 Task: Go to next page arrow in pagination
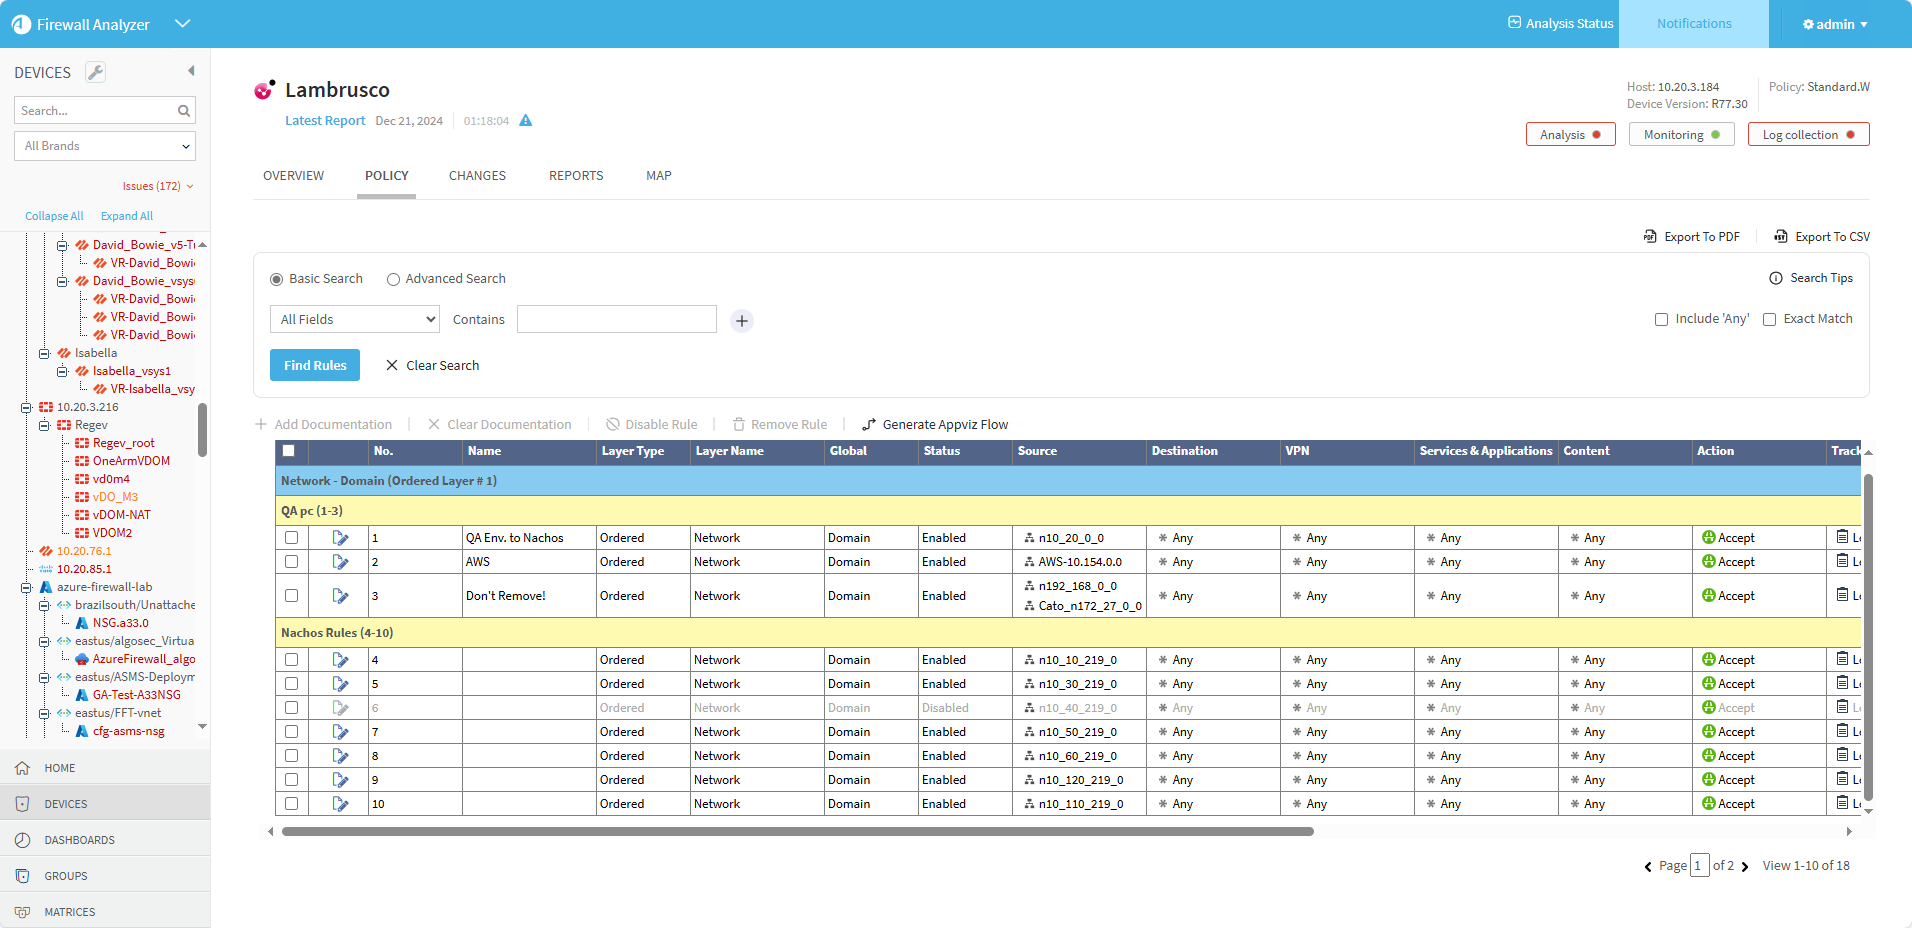tap(1745, 867)
